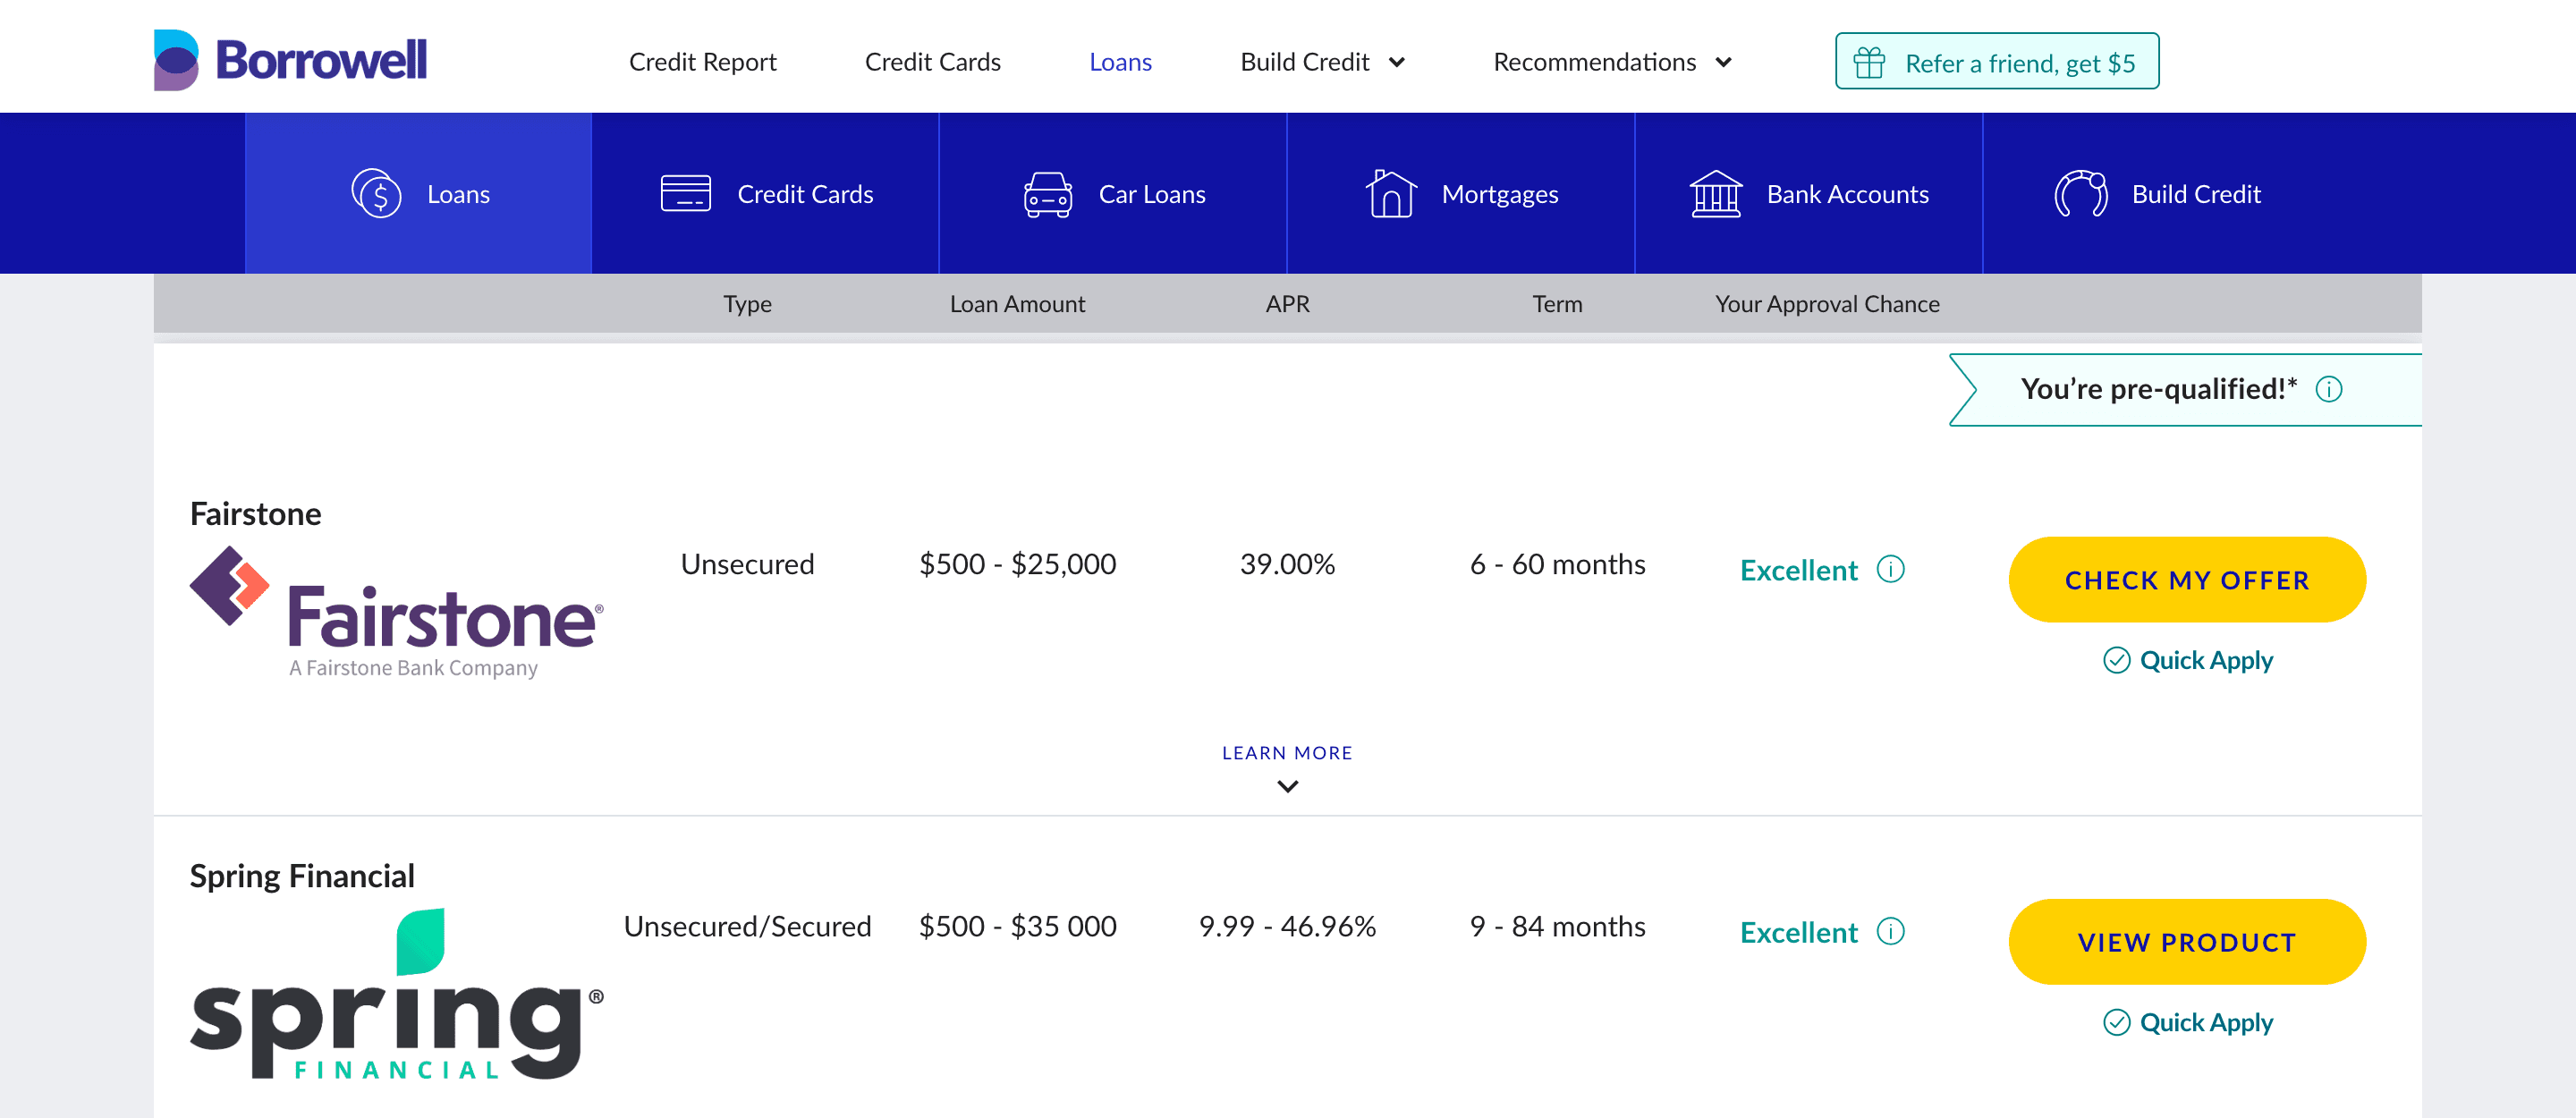Show Fairstone Excellent approval info tooltip
The image size is (2576, 1118).
click(1890, 569)
